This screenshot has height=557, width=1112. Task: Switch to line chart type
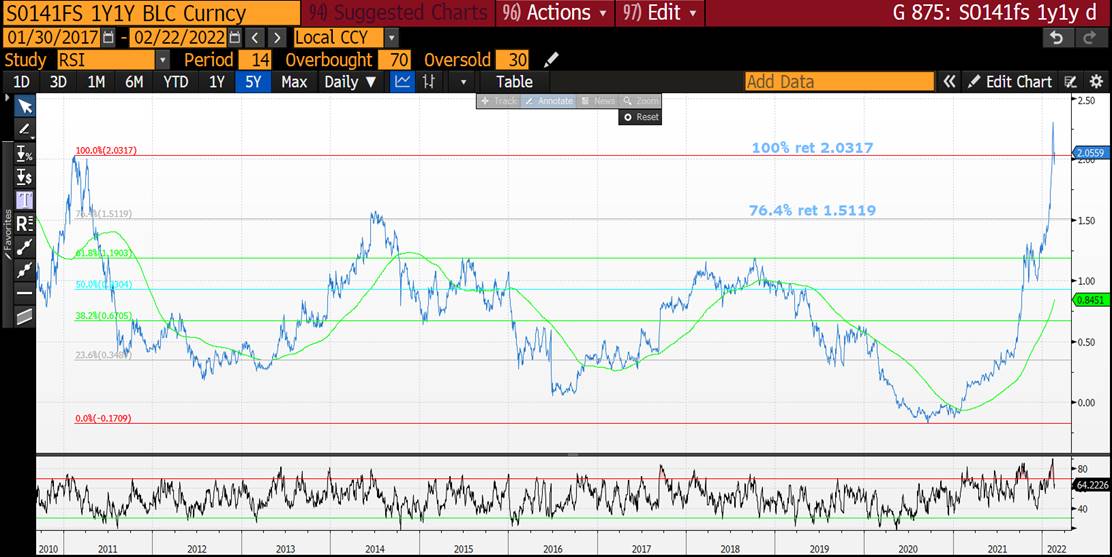tap(402, 82)
